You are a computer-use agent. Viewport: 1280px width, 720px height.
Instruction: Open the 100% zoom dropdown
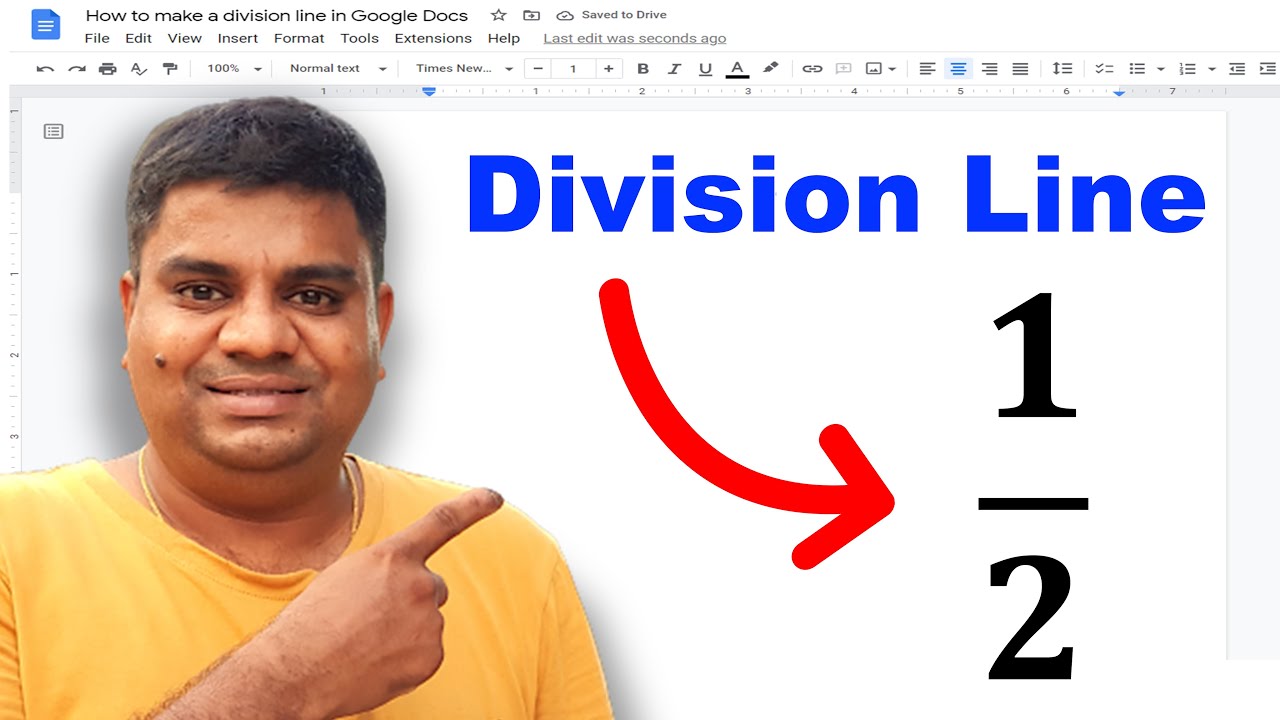(x=234, y=69)
